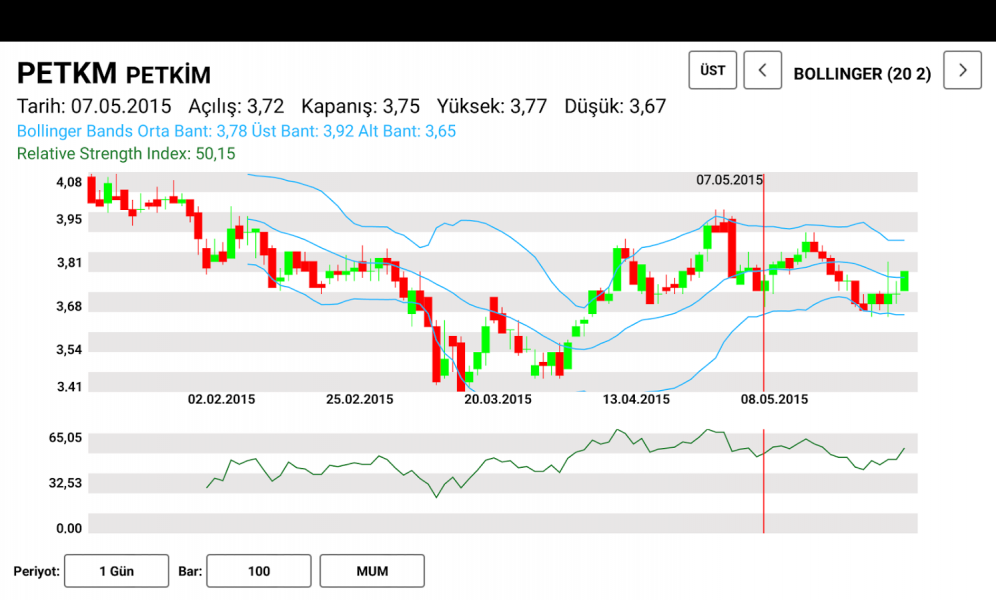
Task: Open the Periyot selector showing 1 Gün
Action: 116,571
